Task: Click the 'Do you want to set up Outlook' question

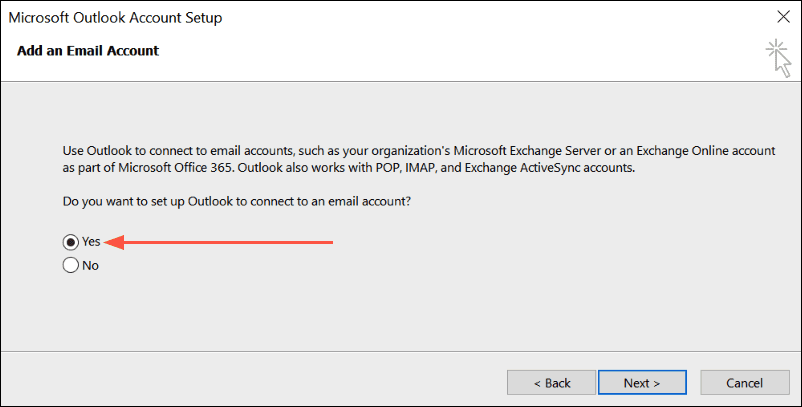Action: pyautogui.click(x=237, y=201)
